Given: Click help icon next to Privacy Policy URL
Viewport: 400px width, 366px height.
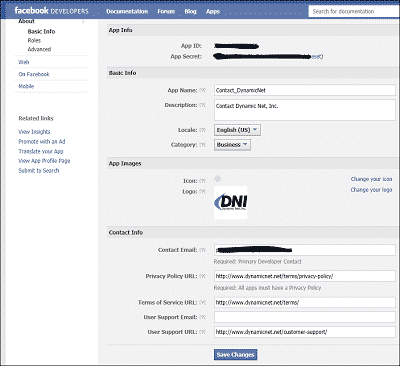Looking at the screenshot, I should click(202, 276).
